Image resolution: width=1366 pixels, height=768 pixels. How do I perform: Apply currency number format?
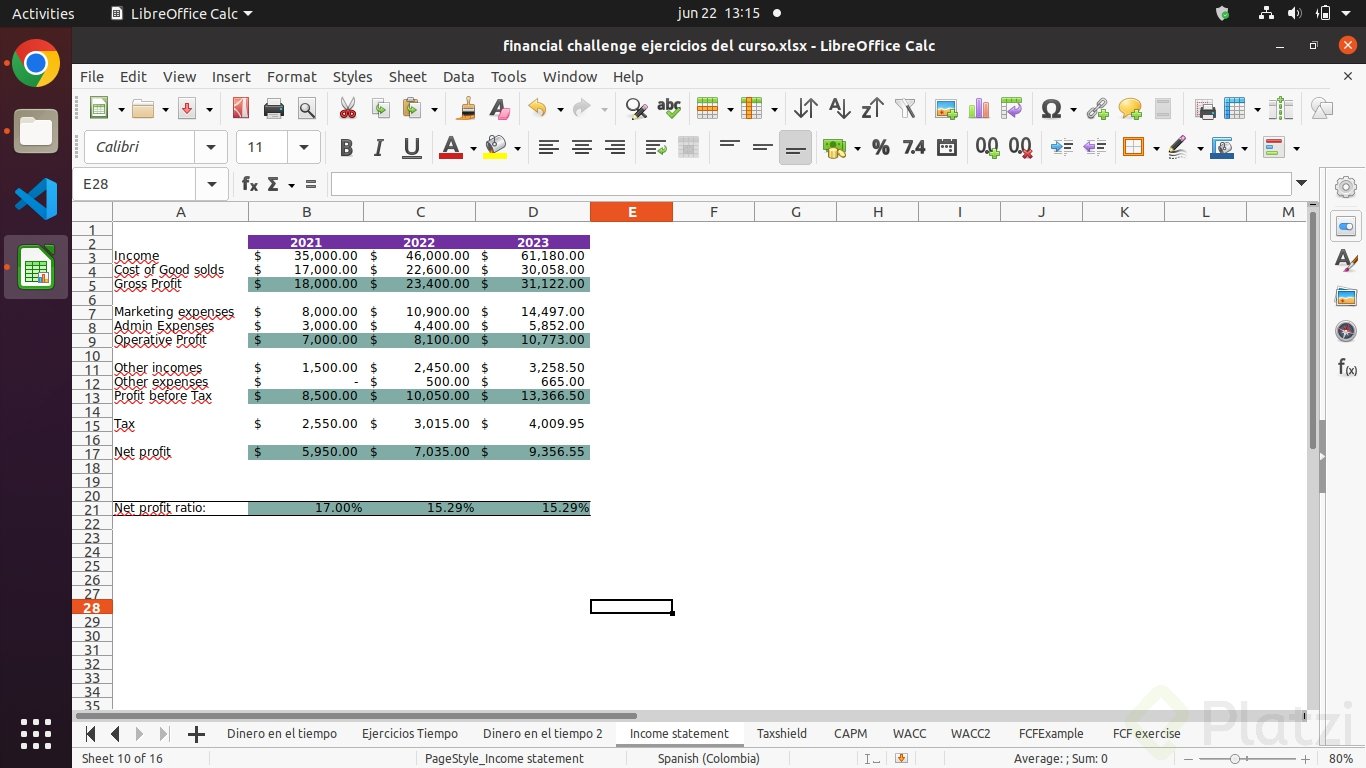[x=834, y=147]
